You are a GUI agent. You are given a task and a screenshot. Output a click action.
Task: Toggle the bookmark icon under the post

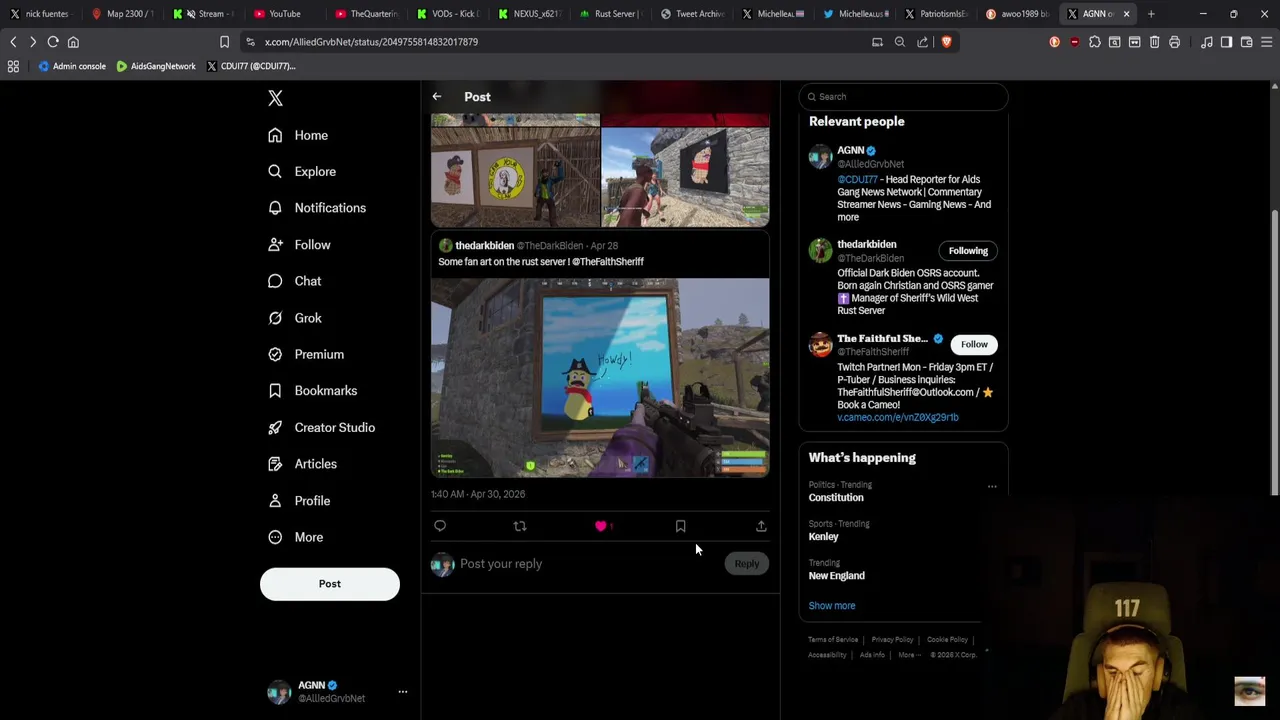coord(681,526)
